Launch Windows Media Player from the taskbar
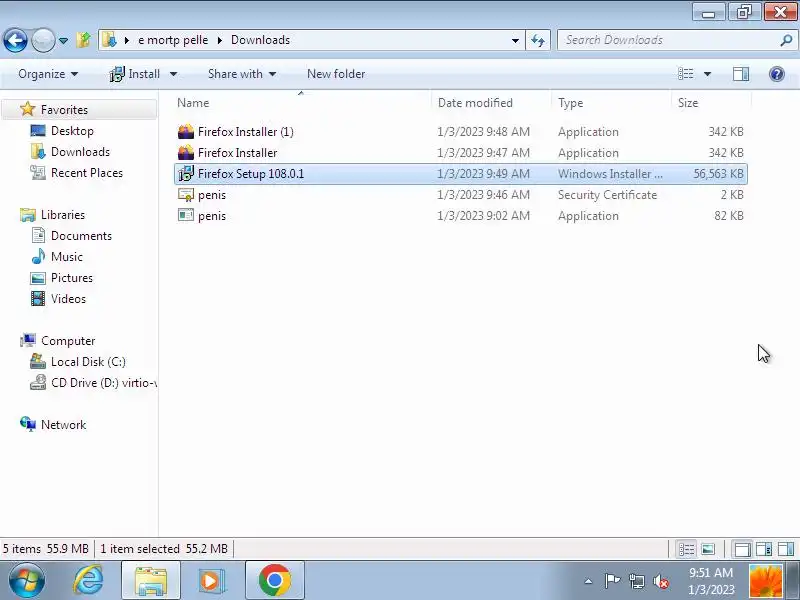The image size is (800, 600). tap(211, 580)
